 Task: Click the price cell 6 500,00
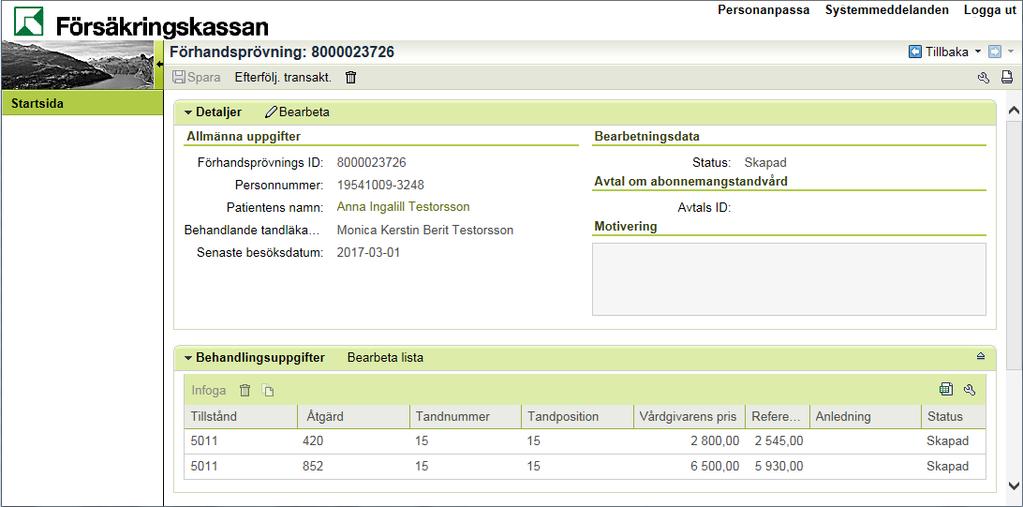tap(714, 467)
